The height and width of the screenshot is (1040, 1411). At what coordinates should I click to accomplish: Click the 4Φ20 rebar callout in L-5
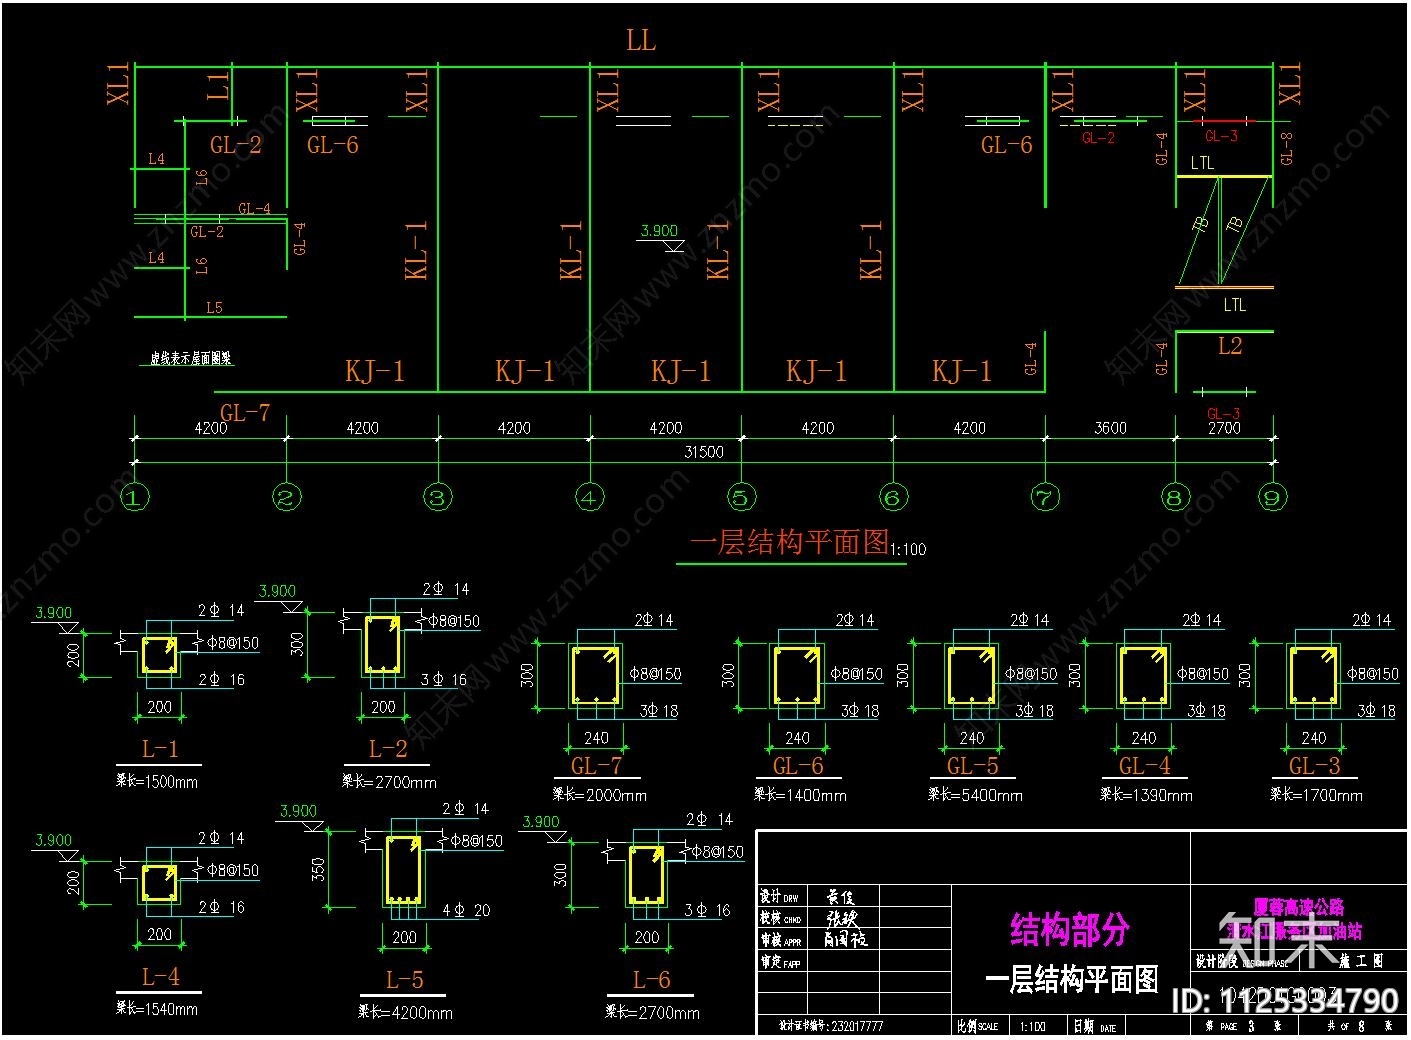coord(466,911)
